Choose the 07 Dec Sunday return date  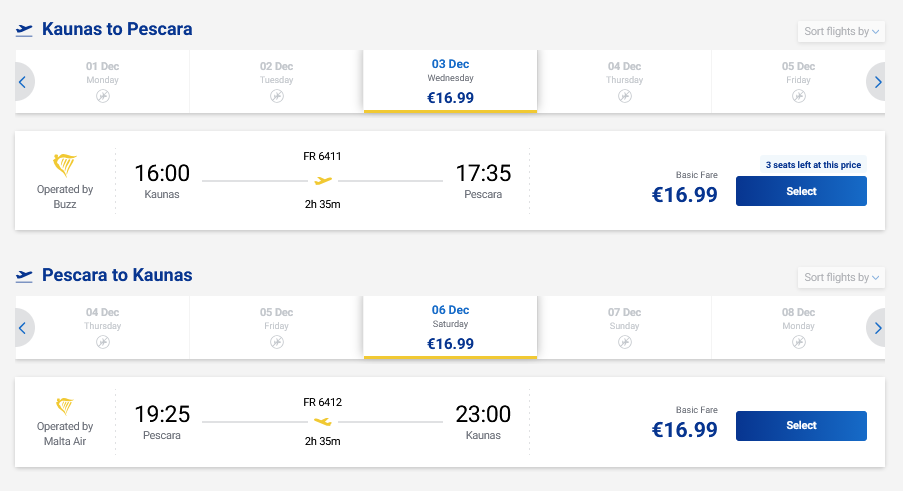point(624,326)
